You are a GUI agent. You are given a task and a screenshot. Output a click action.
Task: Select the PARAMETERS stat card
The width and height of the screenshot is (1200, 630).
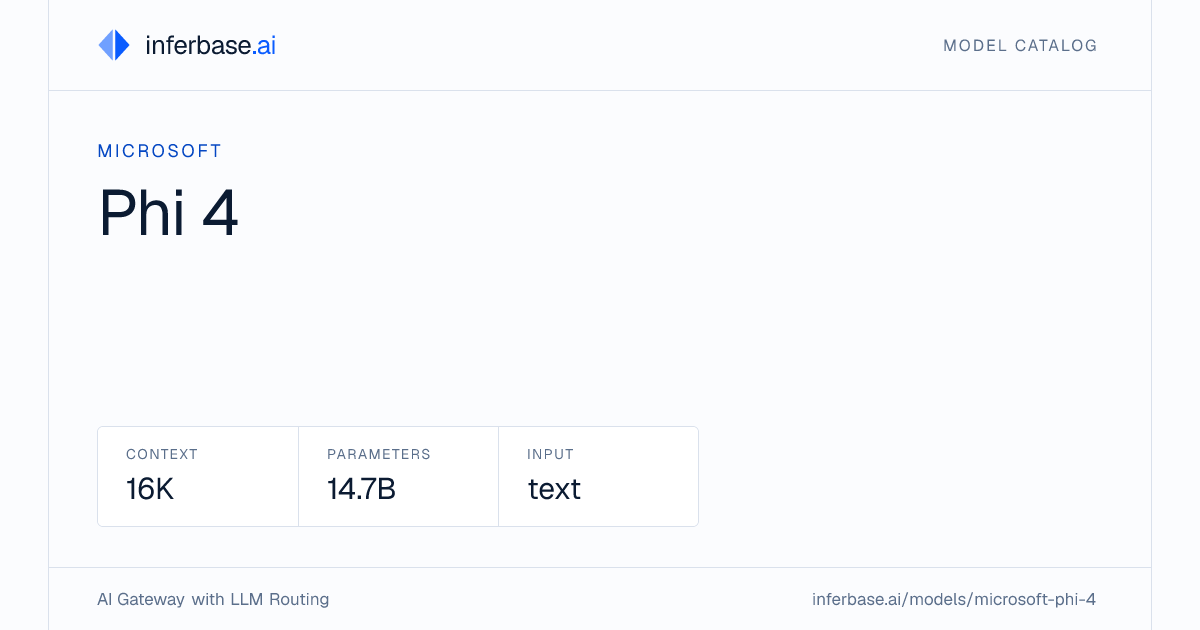(398, 476)
